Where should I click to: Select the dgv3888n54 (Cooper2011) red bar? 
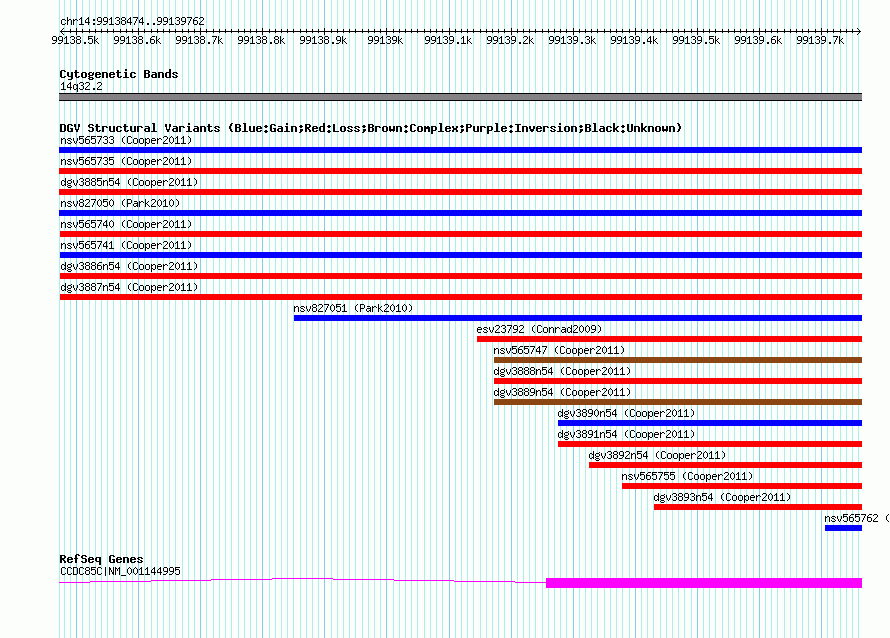[x=678, y=381]
